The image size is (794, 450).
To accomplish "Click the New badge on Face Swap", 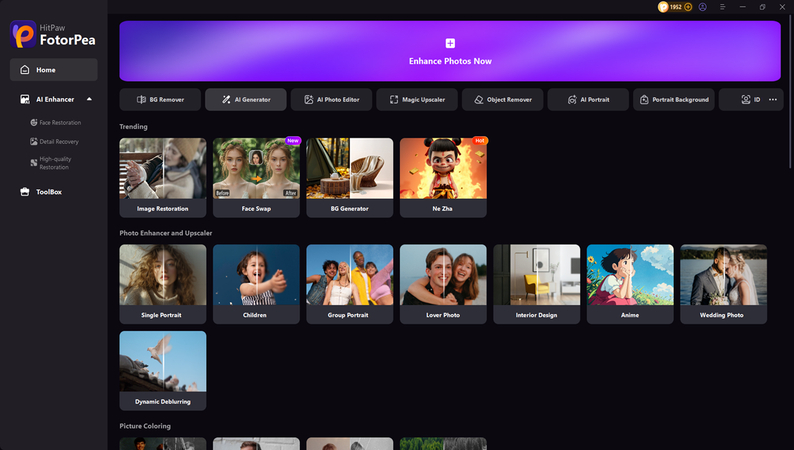I will 293,141.
